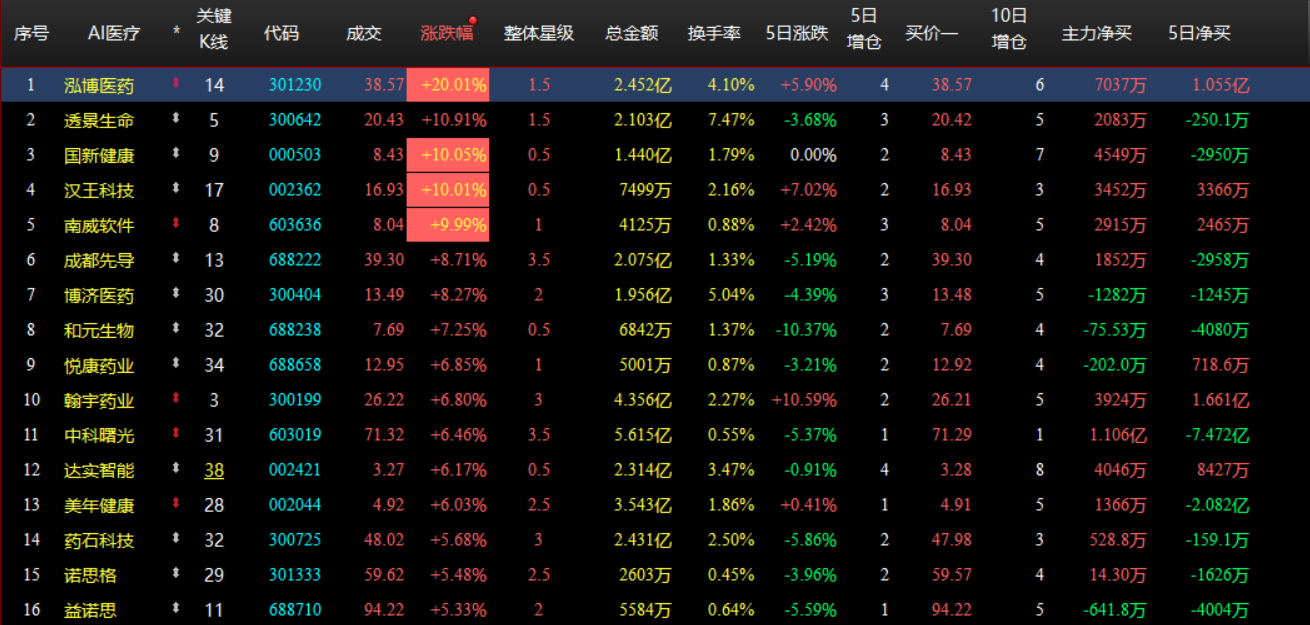Select stock name 成都先导
Image resolution: width=1310 pixels, height=625 pixels.
(98, 260)
